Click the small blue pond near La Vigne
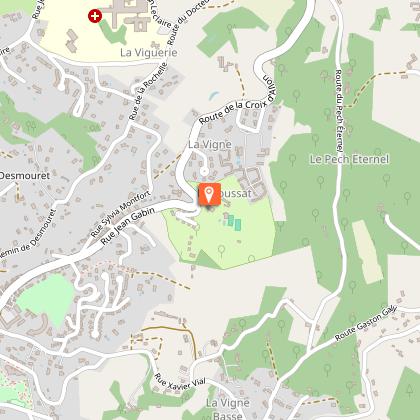Screen dimensions: 420x420 (x=214, y=96)
